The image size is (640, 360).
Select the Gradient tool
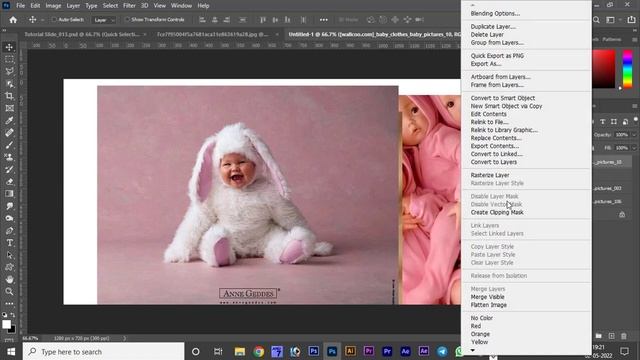9,194
